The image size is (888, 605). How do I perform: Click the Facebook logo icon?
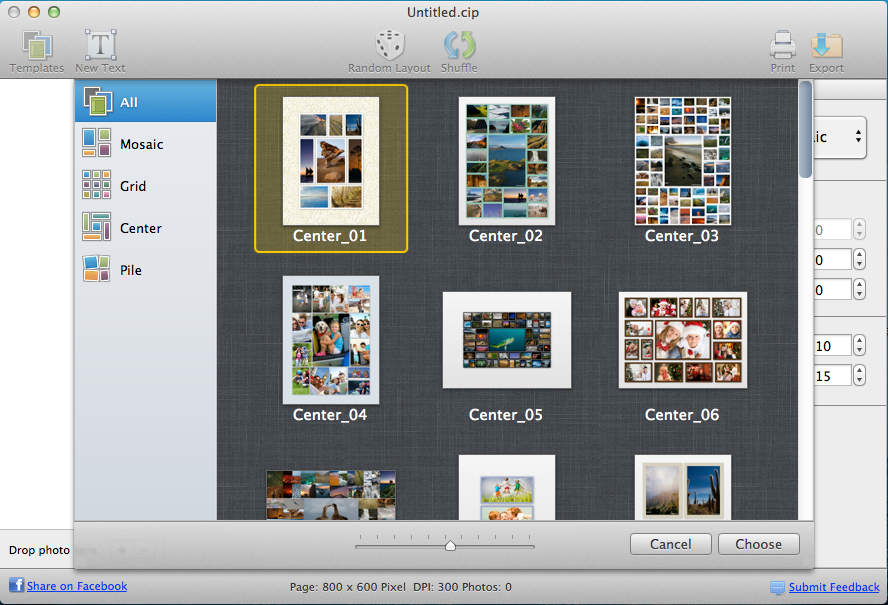point(16,585)
